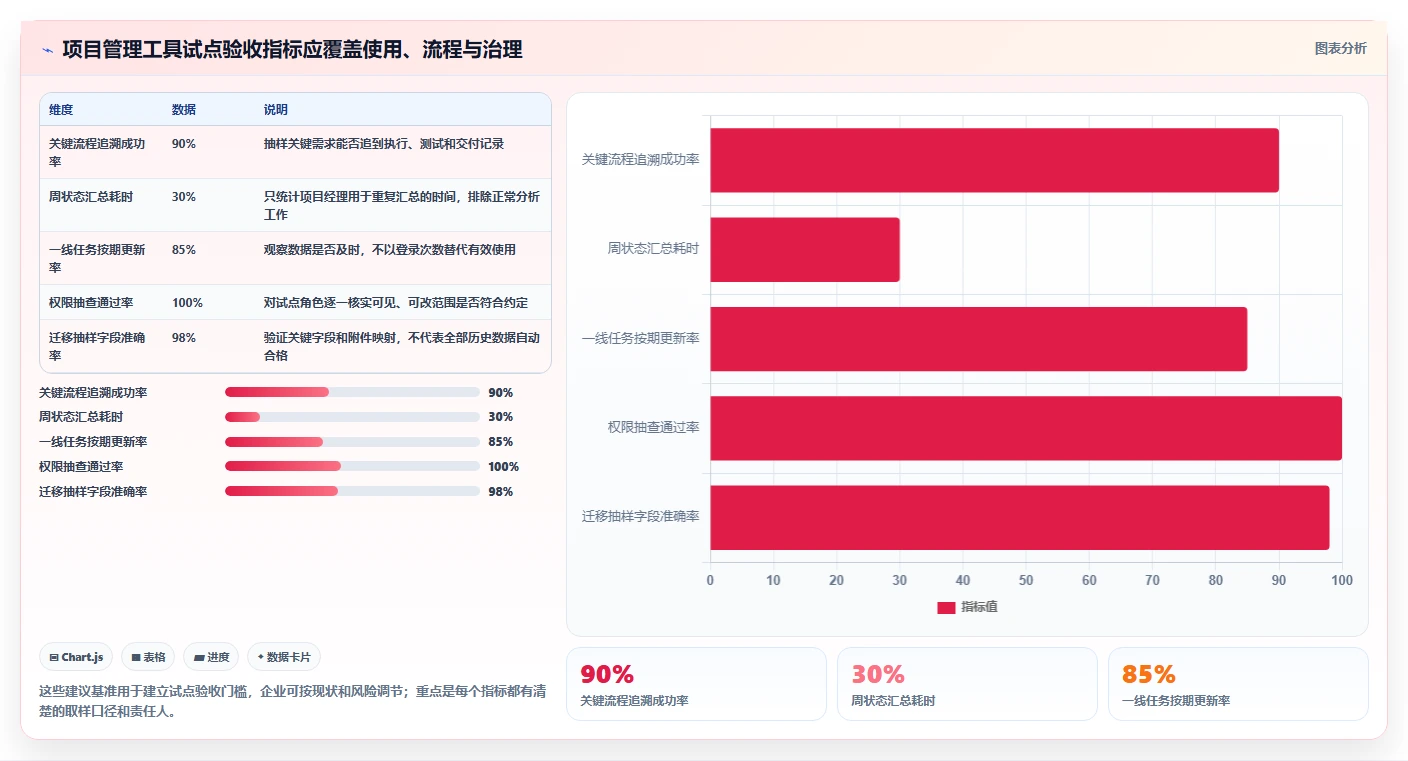Click the 指标值 red legend swatch
The width and height of the screenshot is (1408, 761).
click(946, 608)
